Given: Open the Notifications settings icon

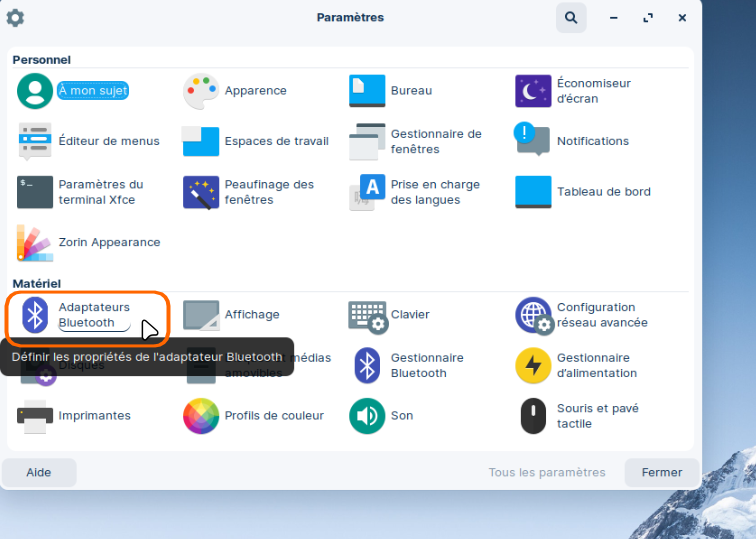Looking at the screenshot, I should pos(533,141).
